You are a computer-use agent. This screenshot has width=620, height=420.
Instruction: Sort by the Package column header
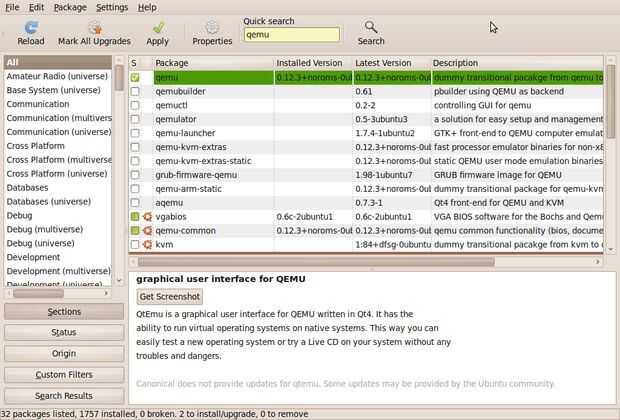214,63
